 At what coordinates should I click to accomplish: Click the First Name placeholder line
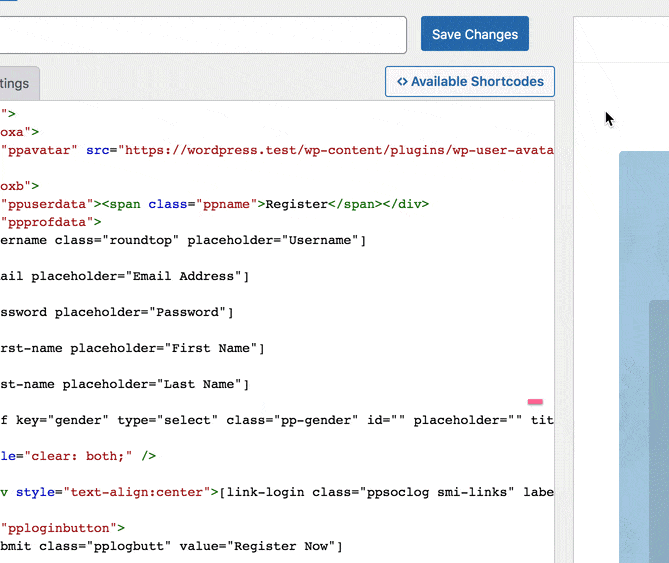coord(132,348)
